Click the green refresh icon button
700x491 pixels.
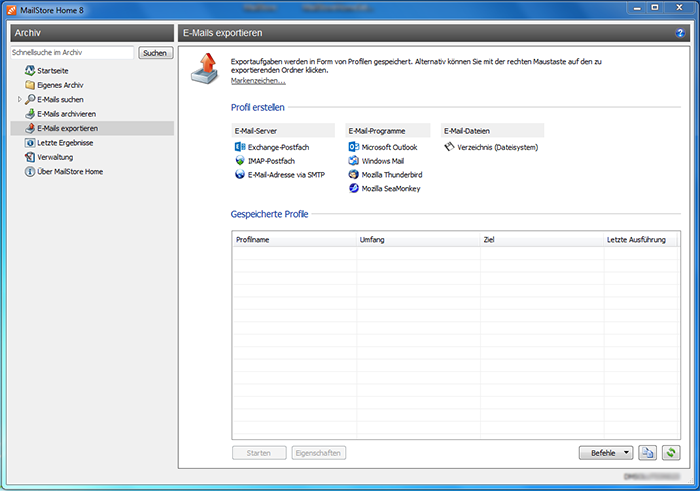[x=671, y=453]
